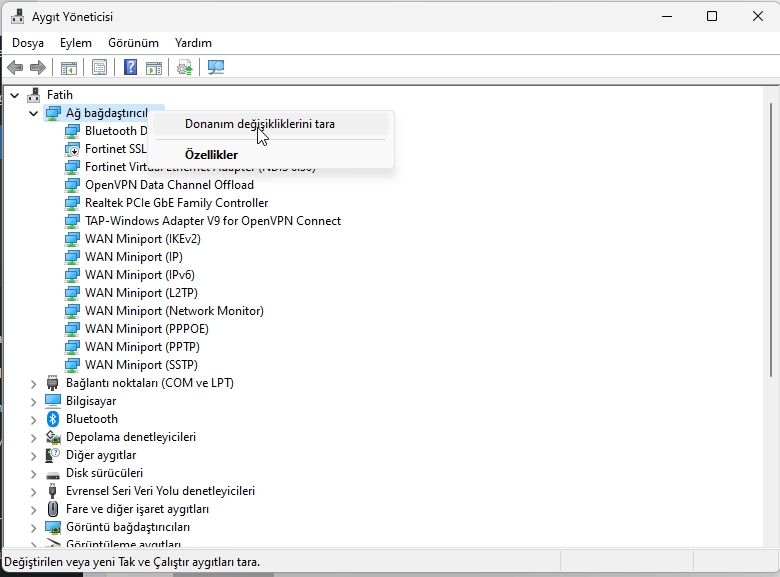Expand Bağlantı noktaları (COM ve LPT)
The image size is (780, 577).
click(x=33, y=384)
